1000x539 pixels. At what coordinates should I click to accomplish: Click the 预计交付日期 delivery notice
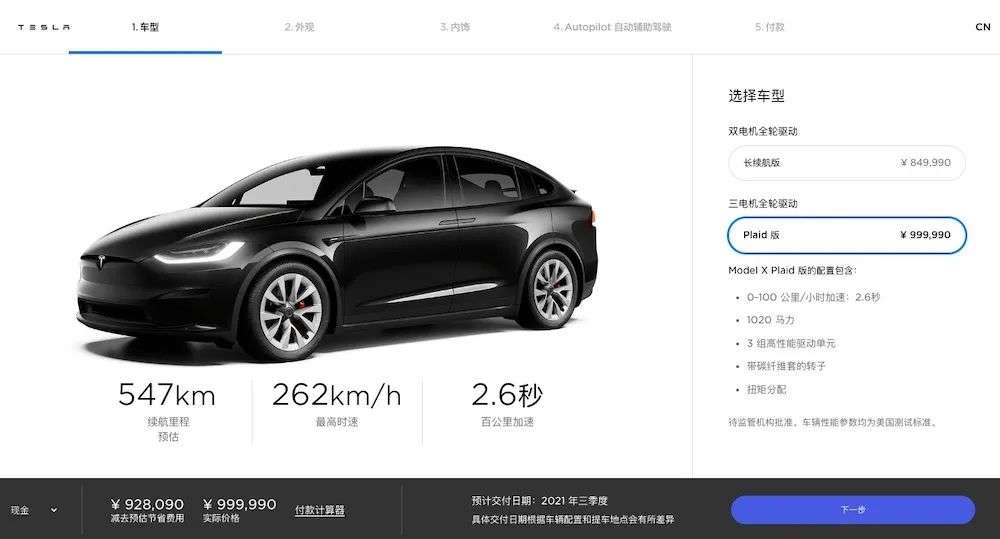pyautogui.click(x=573, y=510)
